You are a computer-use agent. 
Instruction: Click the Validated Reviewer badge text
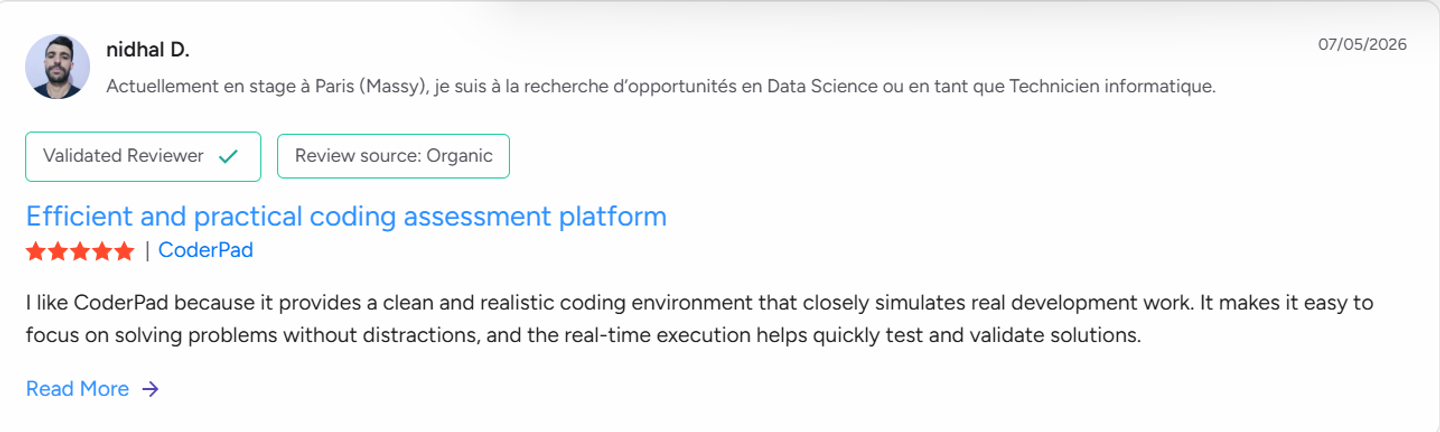(123, 156)
